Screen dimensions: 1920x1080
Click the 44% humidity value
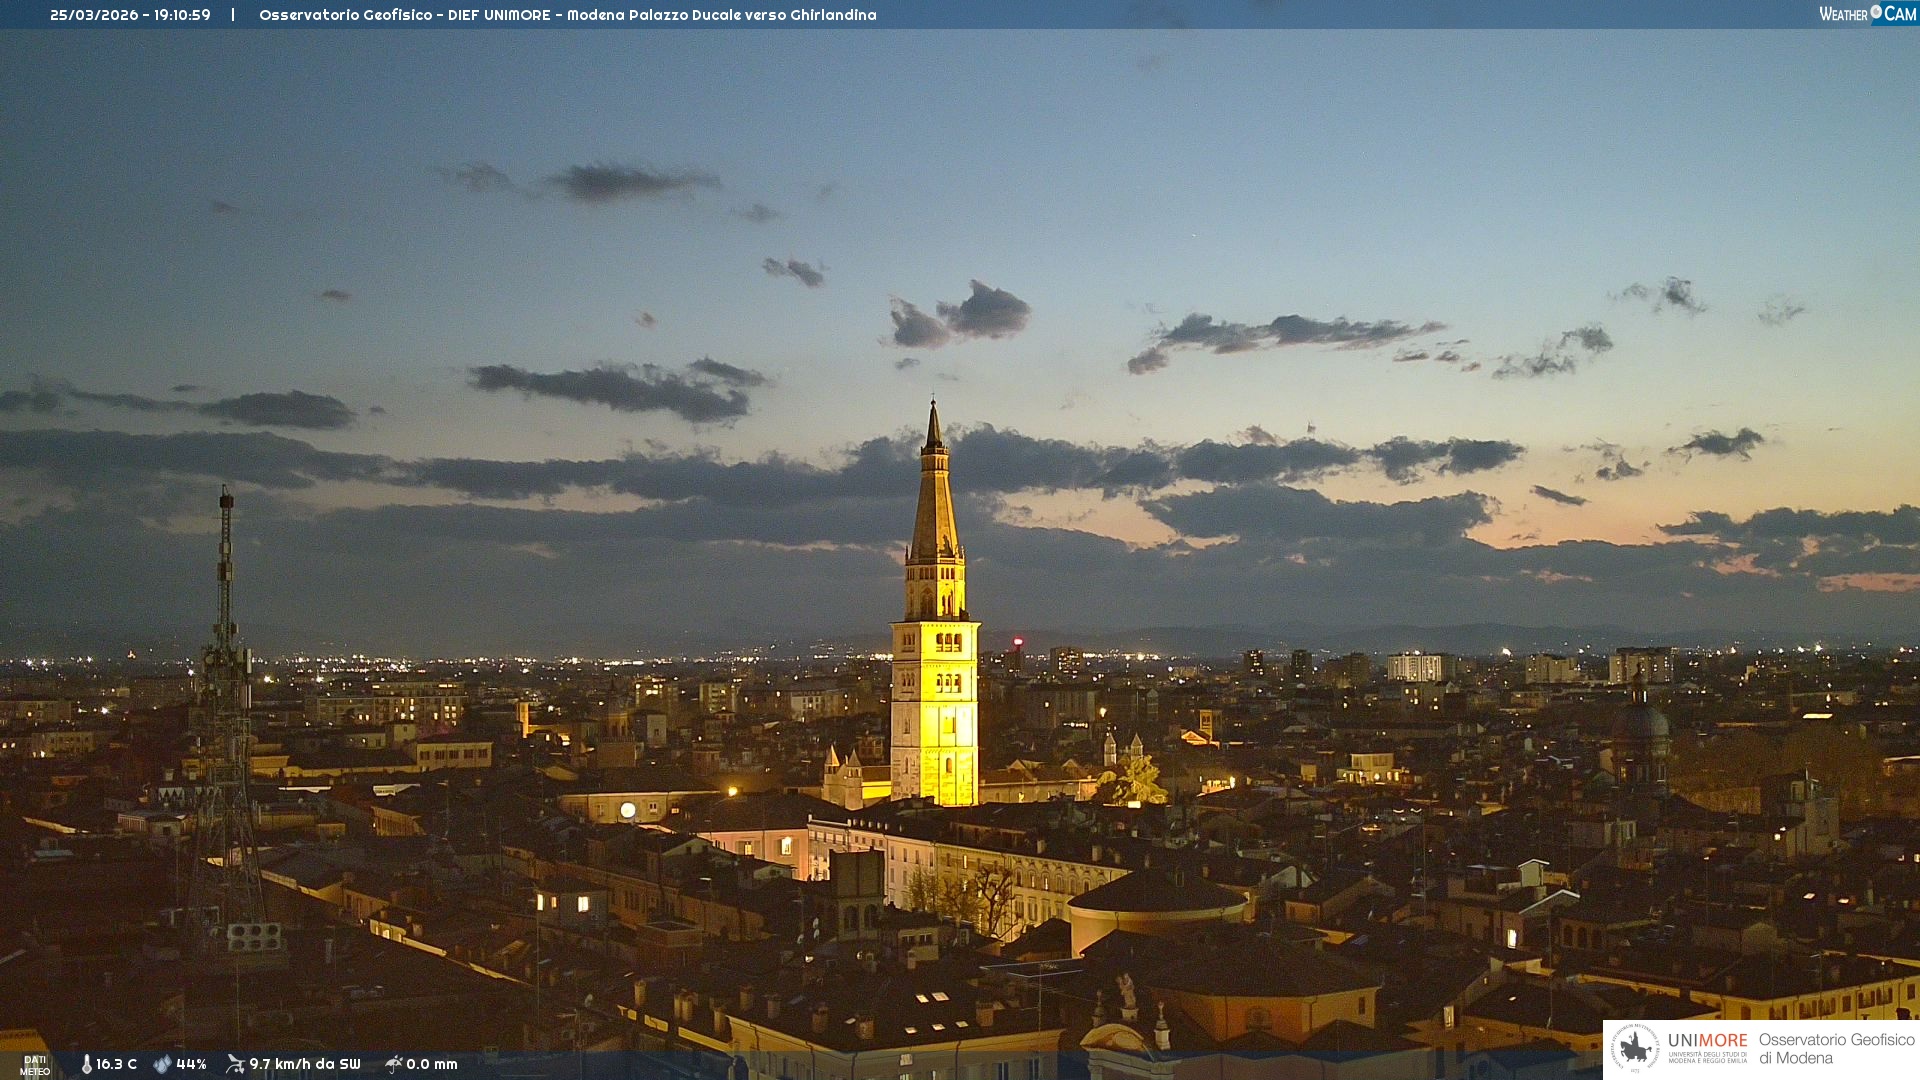[x=191, y=1064]
